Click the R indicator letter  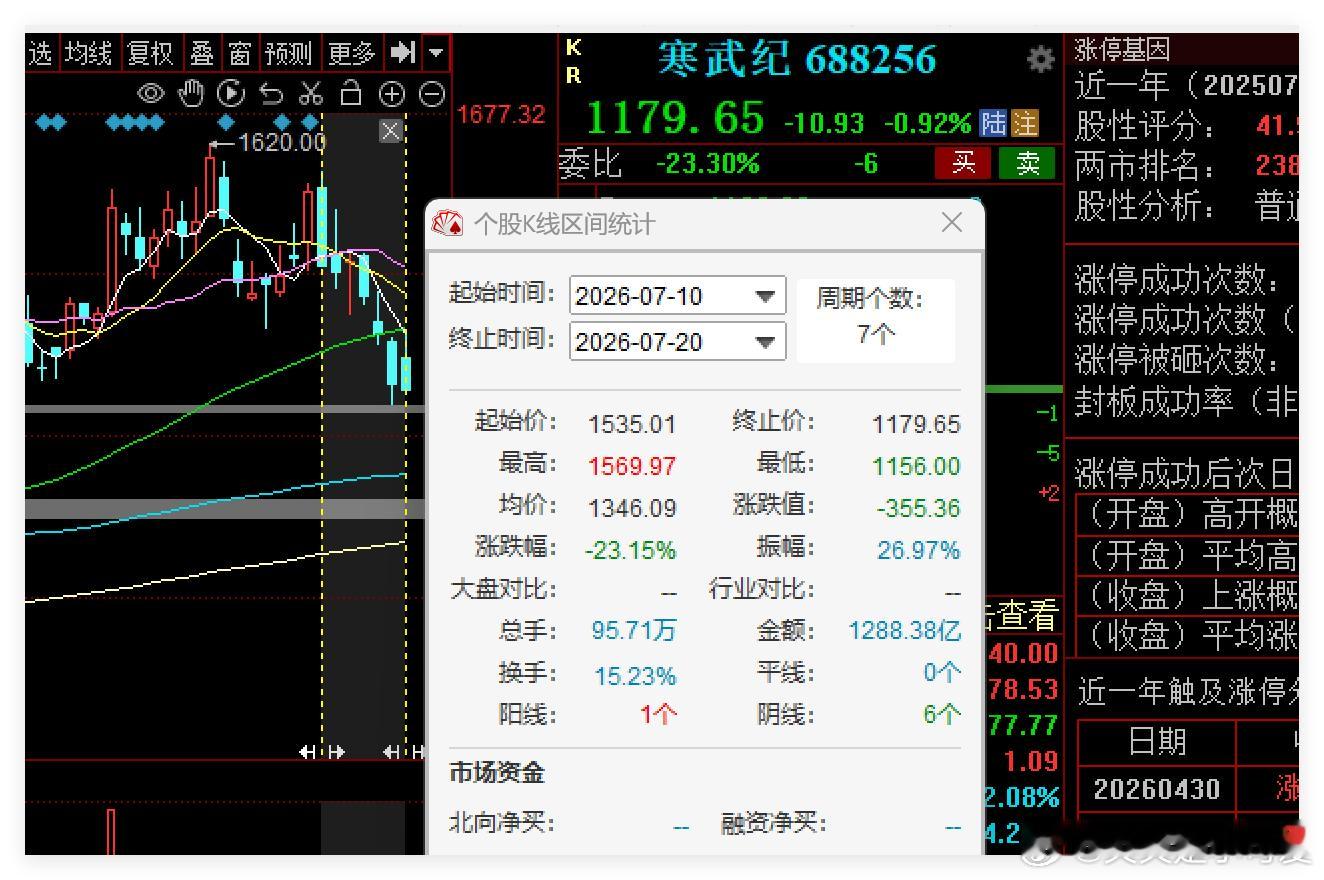point(573,75)
